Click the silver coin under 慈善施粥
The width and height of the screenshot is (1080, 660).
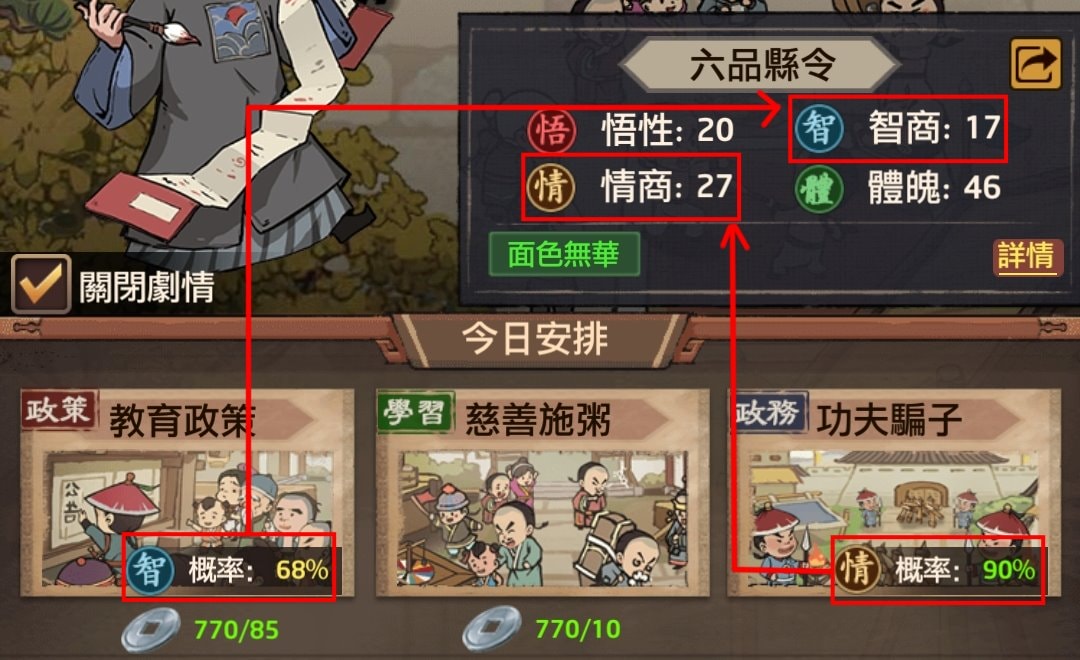coord(492,628)
